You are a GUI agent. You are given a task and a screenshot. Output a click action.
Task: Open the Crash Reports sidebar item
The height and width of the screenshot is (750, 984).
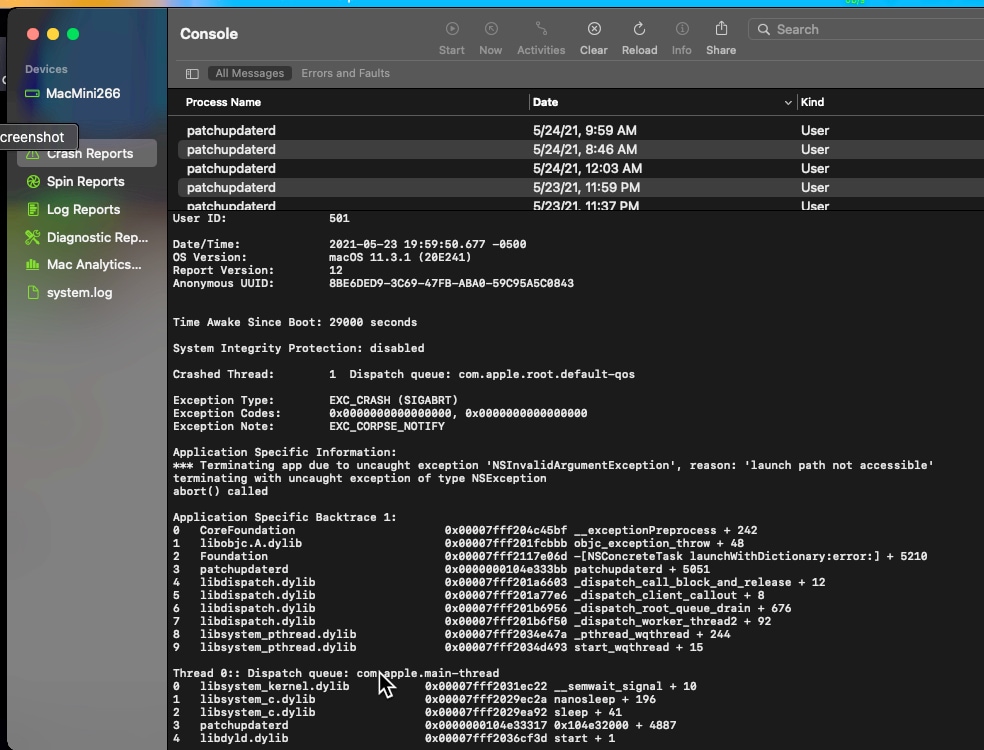[87, 154]
